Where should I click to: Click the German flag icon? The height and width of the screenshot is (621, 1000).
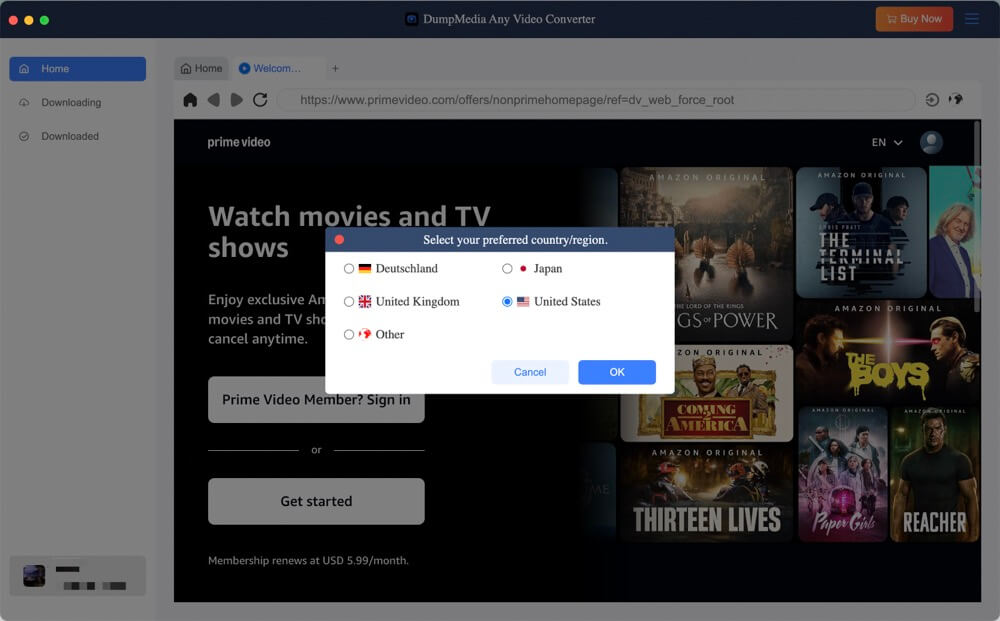[365, 268]
